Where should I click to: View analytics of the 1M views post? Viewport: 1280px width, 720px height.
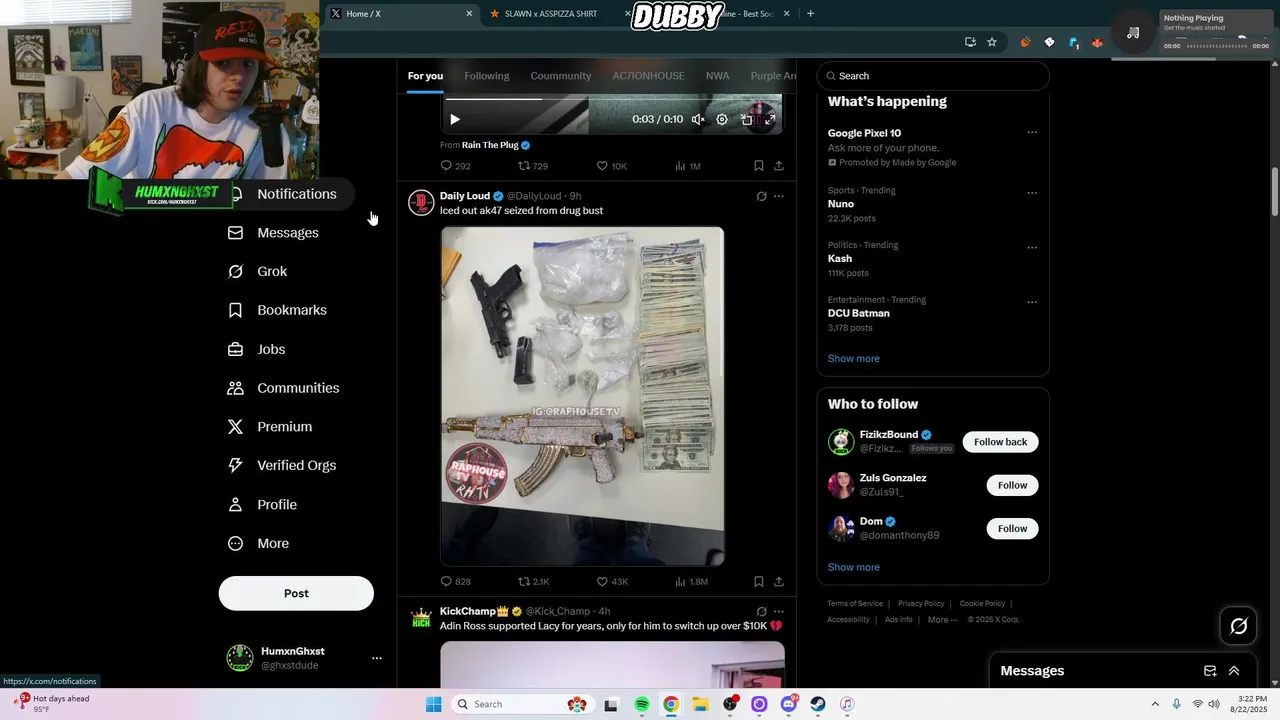(x=688, y=166)
